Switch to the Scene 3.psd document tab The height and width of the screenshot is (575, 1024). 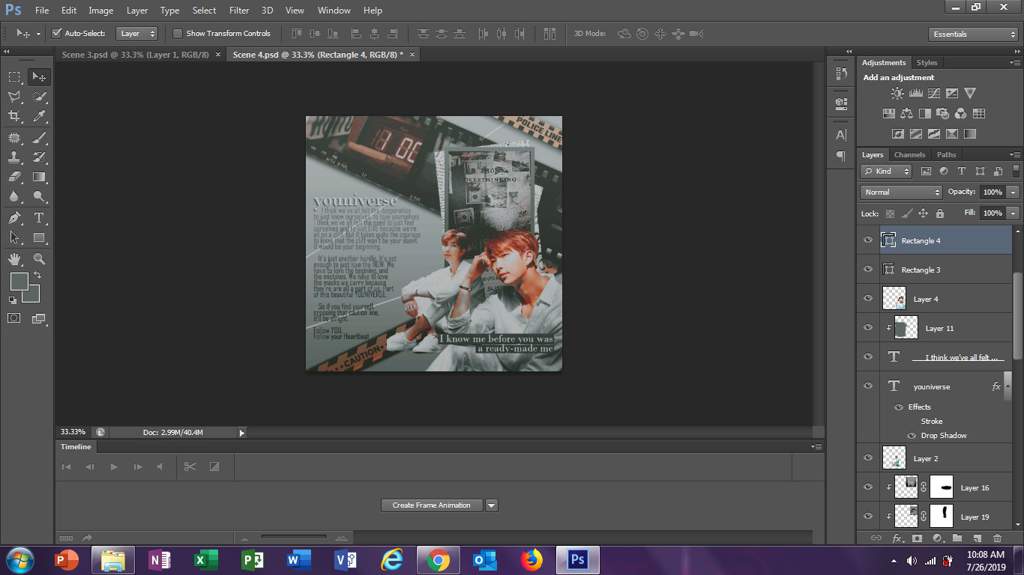tap(135, 55)
